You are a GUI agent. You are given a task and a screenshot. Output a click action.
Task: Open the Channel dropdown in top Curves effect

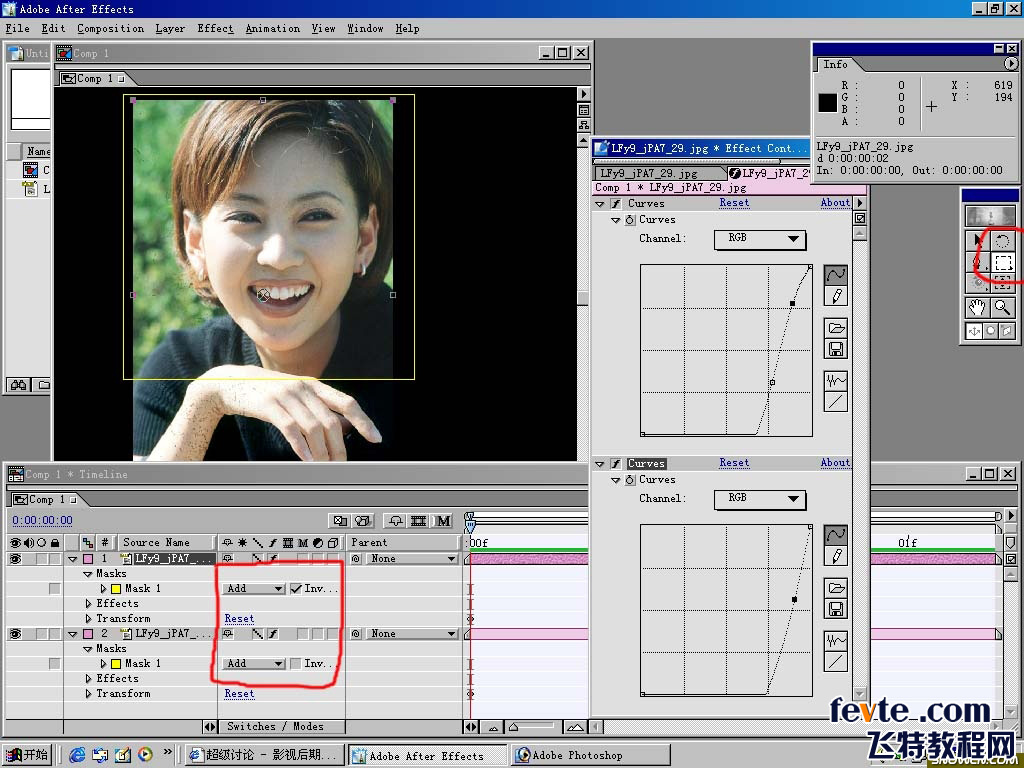(x=760, y=239)
